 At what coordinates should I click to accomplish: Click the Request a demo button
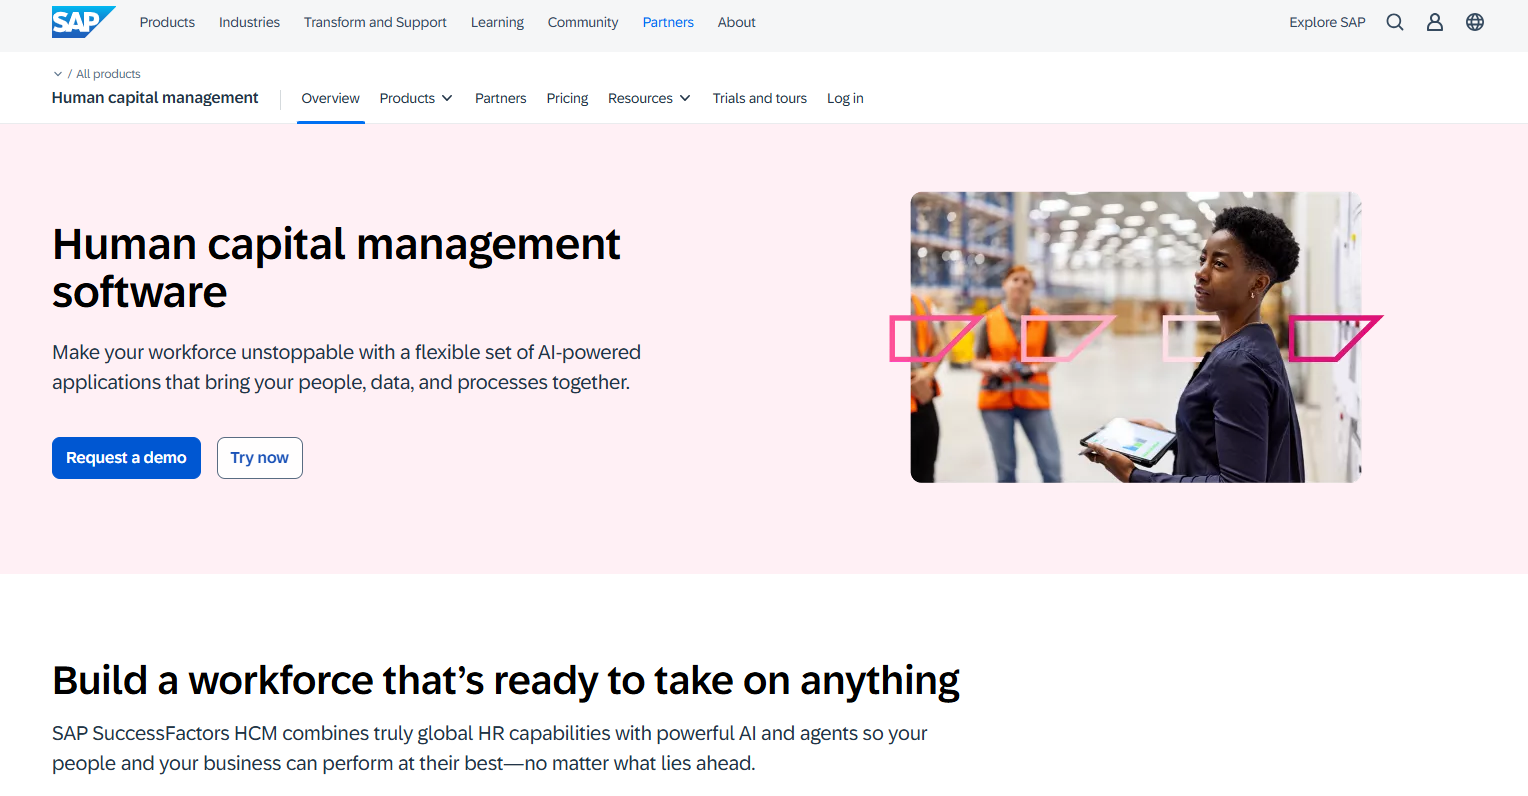(126, 458)
